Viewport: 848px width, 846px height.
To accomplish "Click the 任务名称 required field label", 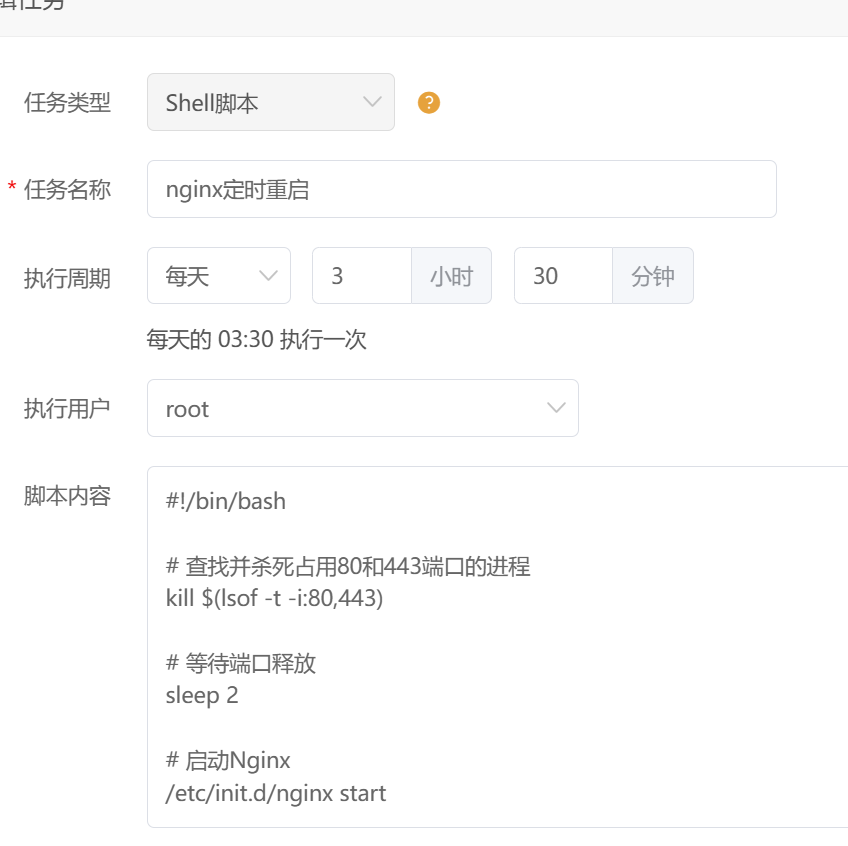I will tap(67, 189).
